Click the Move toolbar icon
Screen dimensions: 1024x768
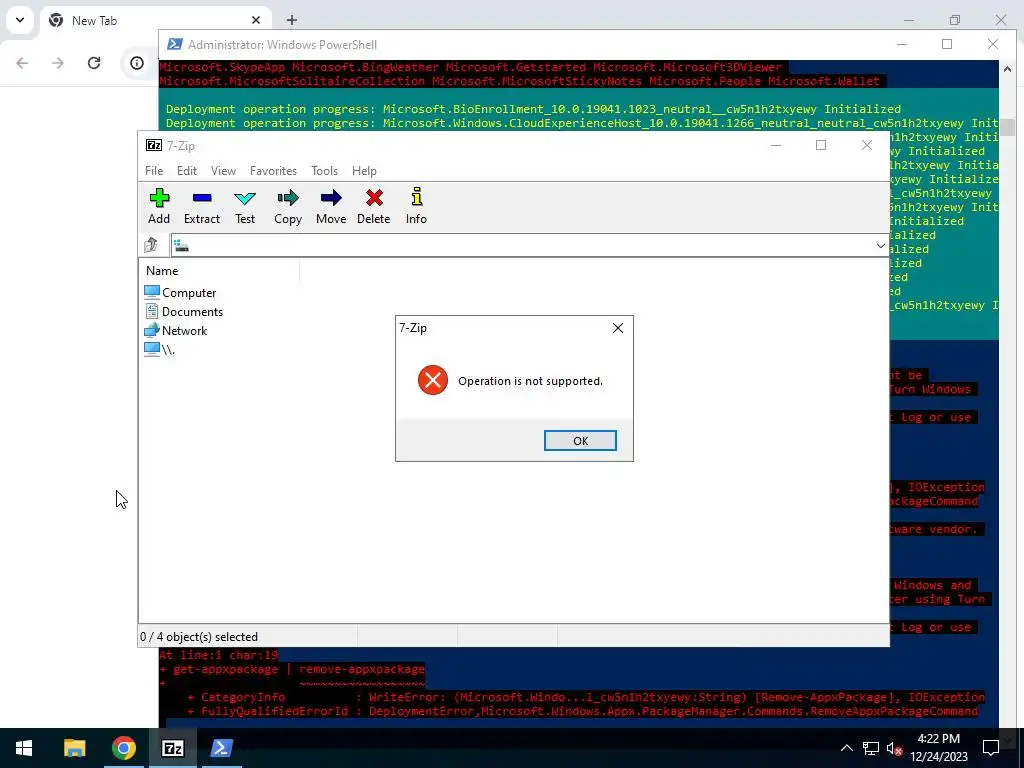pos(331,206)
